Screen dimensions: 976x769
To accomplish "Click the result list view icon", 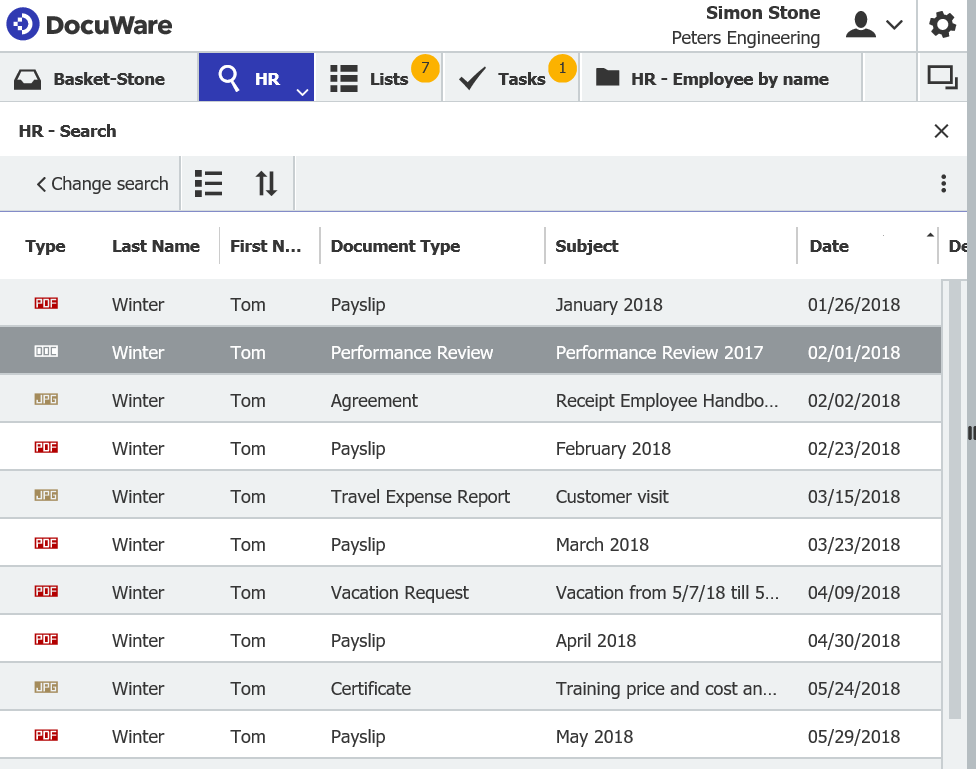I will (x=208, y=184).
